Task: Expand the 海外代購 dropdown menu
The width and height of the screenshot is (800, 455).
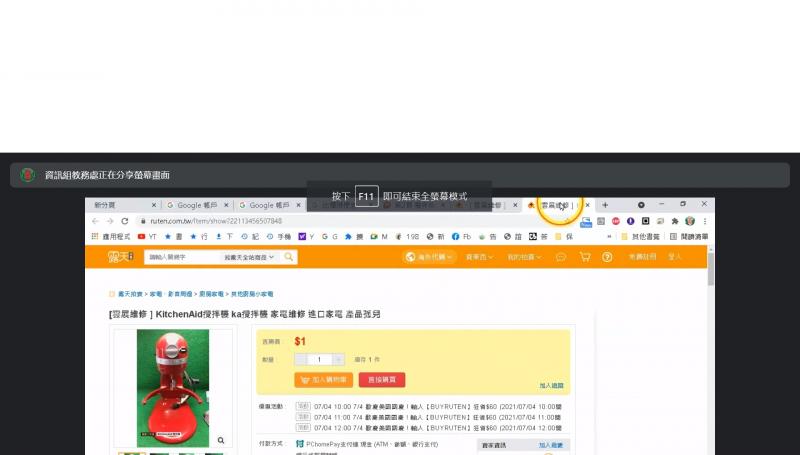Action: 429,257
